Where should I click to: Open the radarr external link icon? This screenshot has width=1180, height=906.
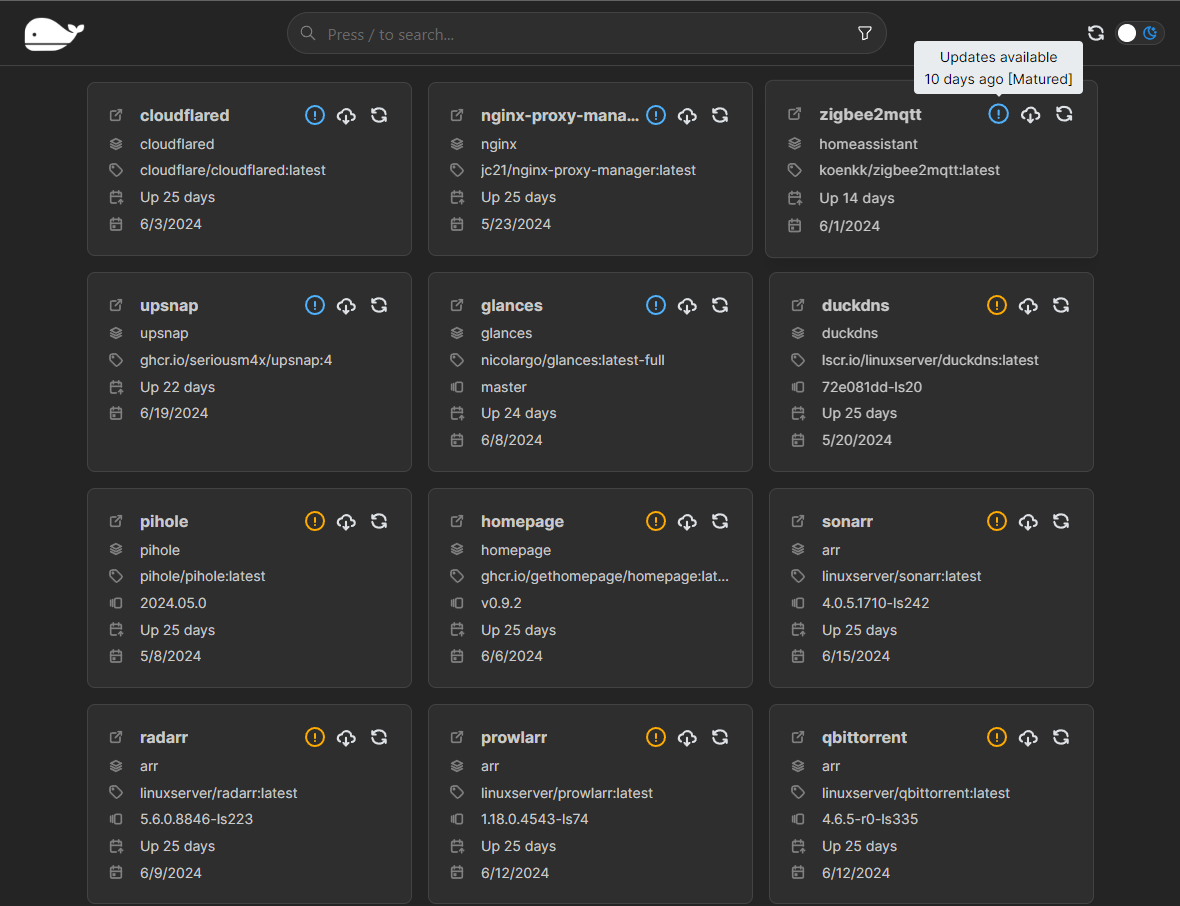pyautogui.click(x=116, y=737)
